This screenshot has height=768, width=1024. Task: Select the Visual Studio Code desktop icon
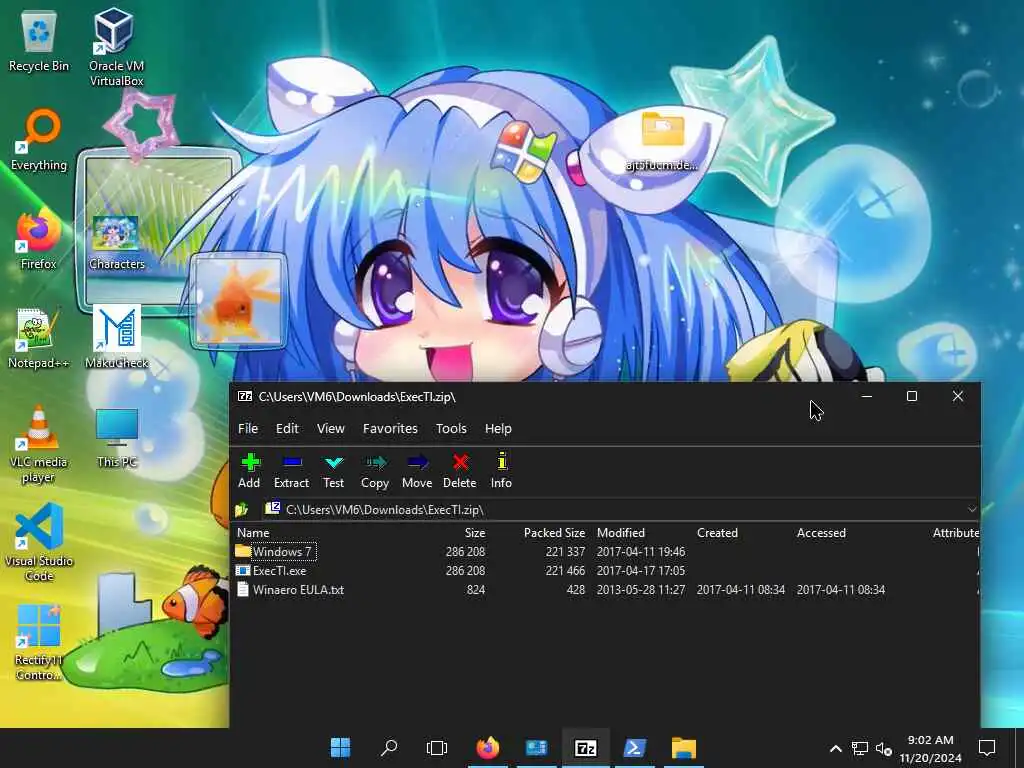(x=39, y=542)
